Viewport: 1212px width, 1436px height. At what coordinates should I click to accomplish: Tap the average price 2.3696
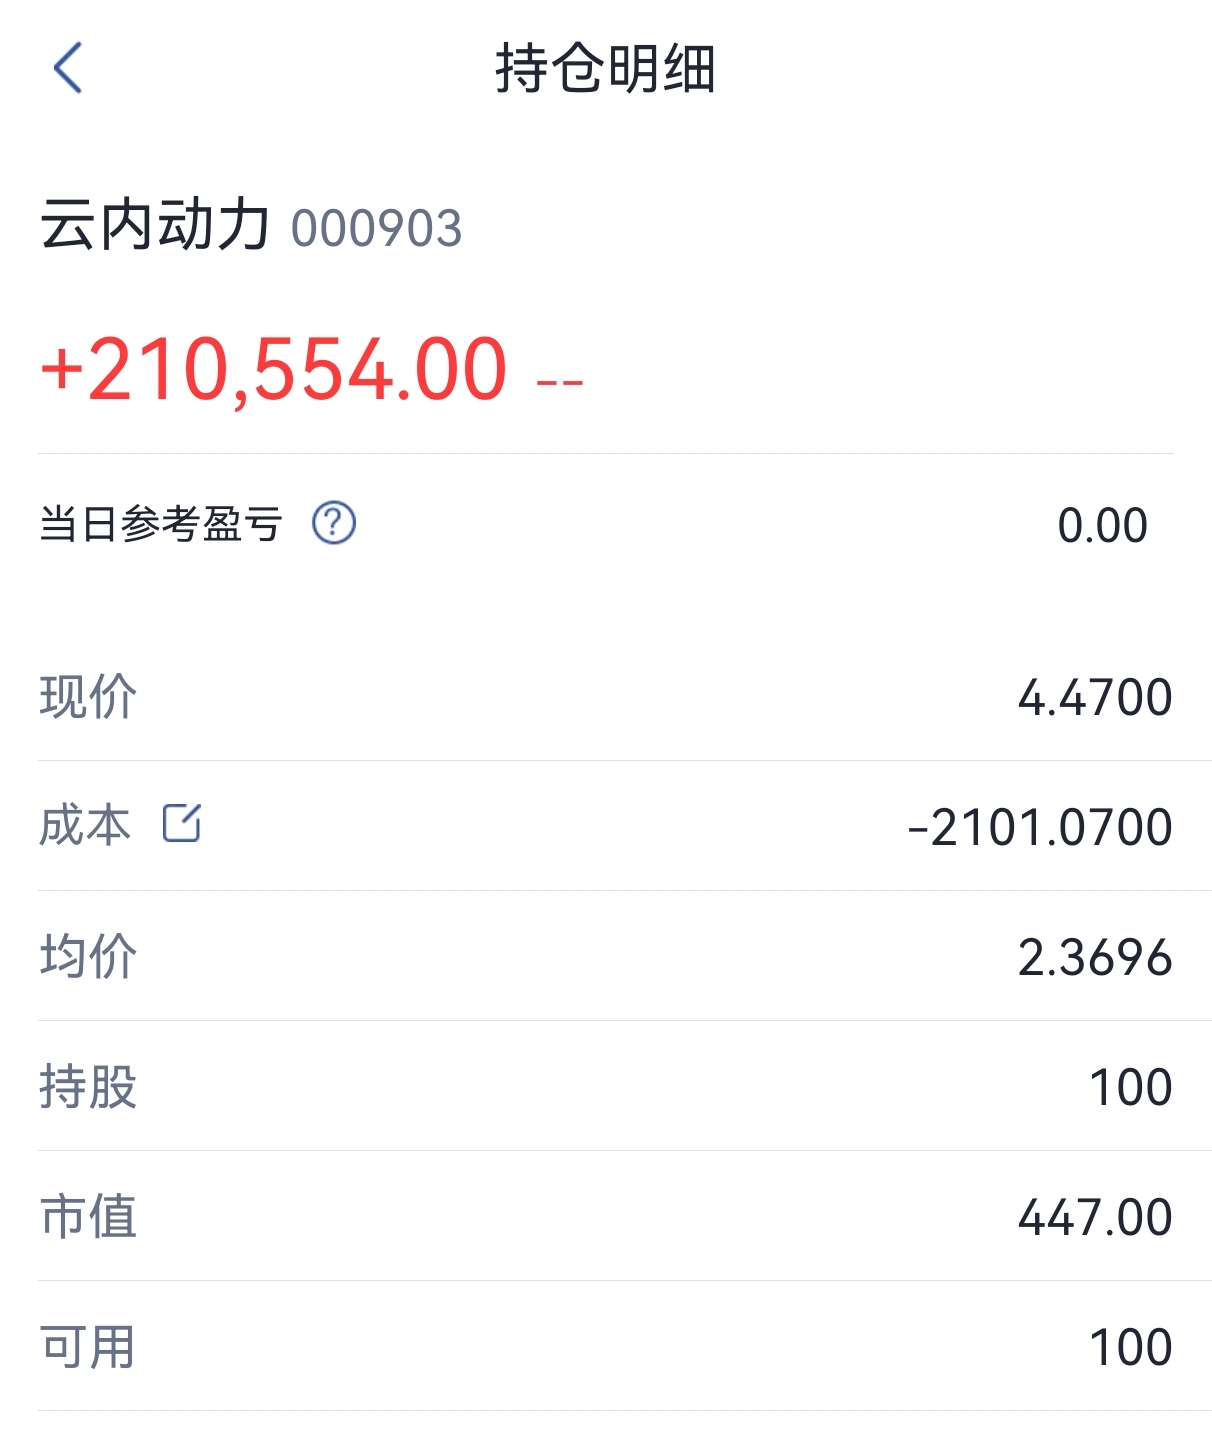coord(1095,958)
